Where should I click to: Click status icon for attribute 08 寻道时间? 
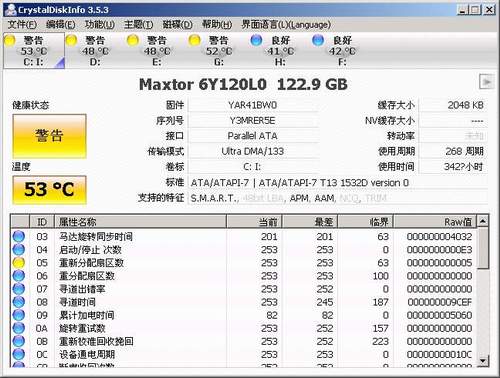(19, 302)
